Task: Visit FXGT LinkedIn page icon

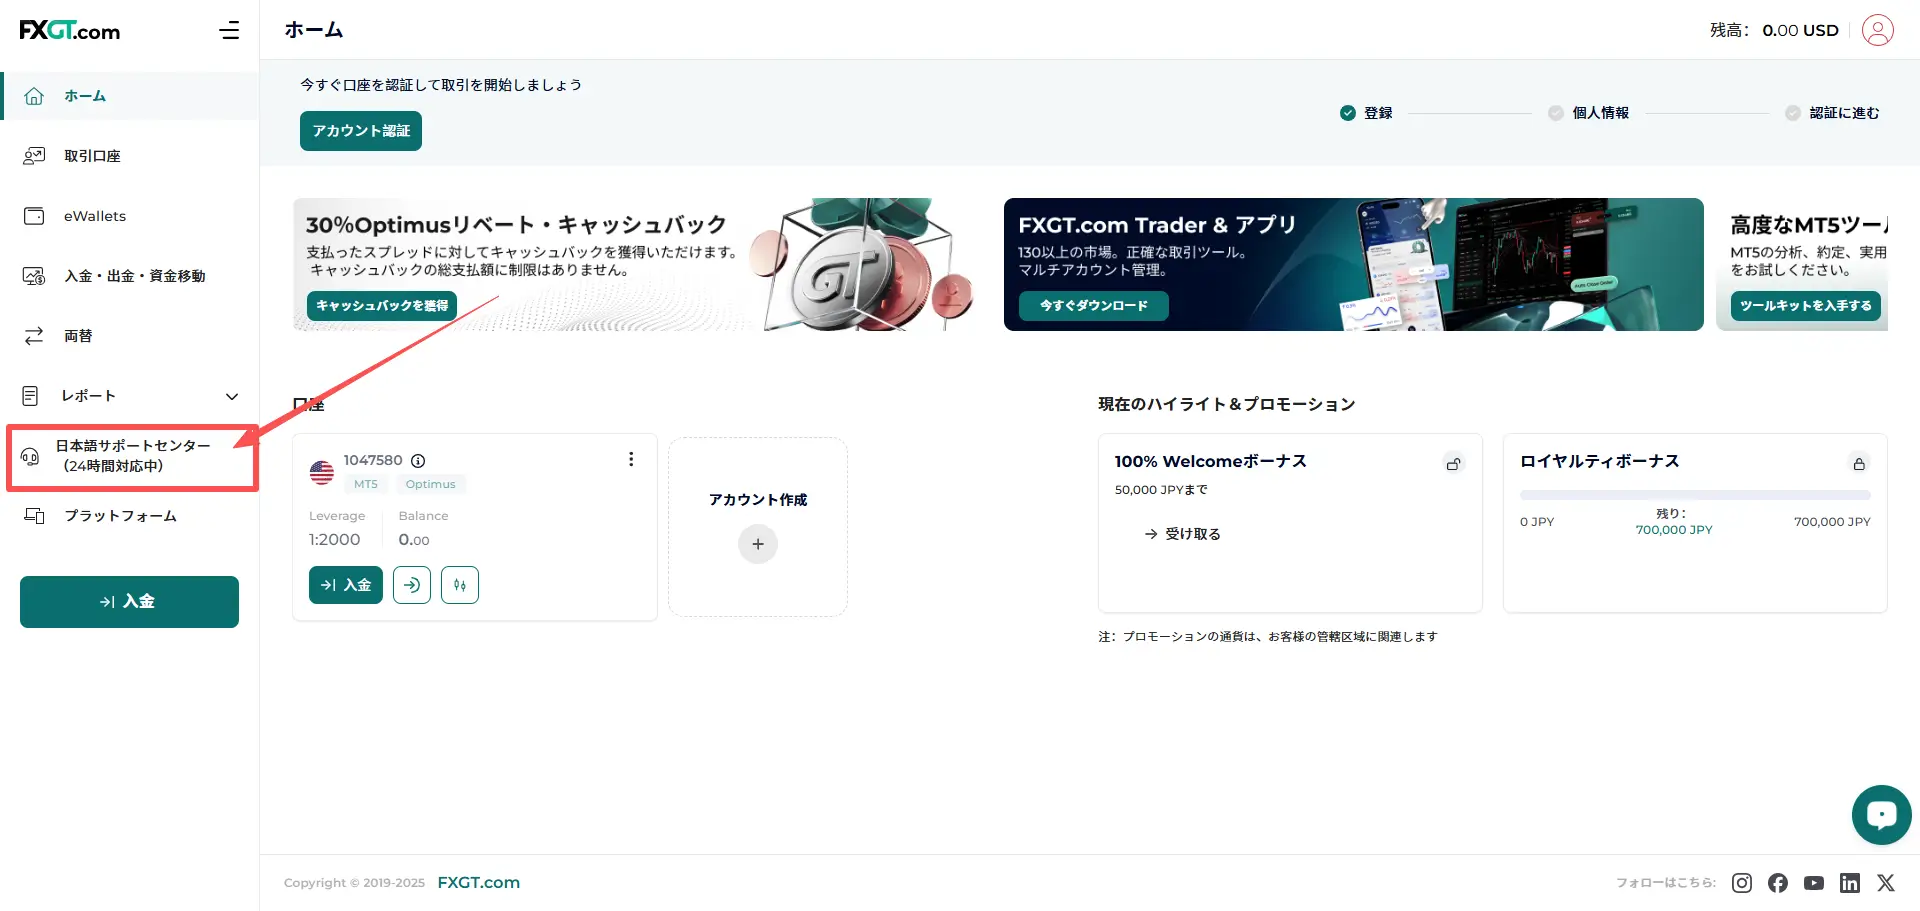Action: pos(1850,883)
